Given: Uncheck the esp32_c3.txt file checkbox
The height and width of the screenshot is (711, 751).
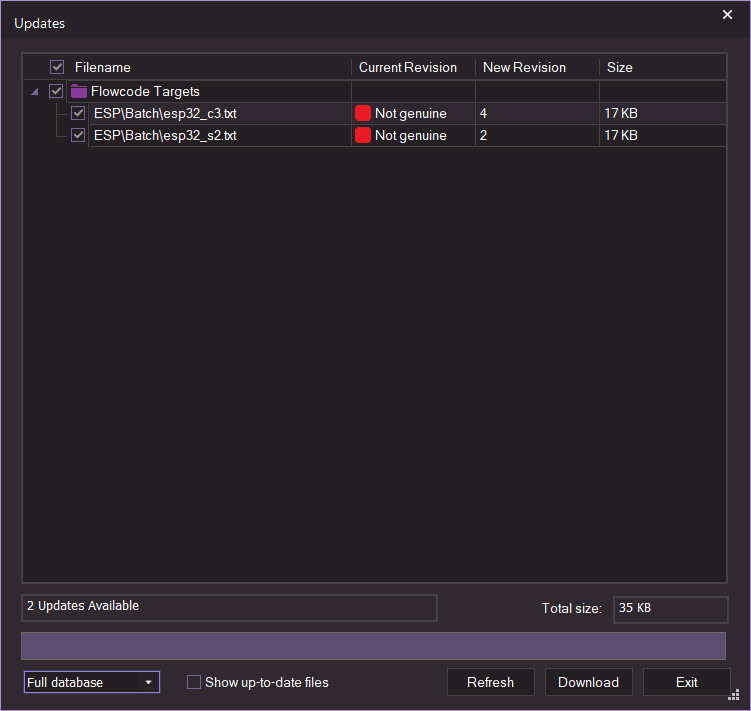Looking at the screenshot, I should coord(78,113).
